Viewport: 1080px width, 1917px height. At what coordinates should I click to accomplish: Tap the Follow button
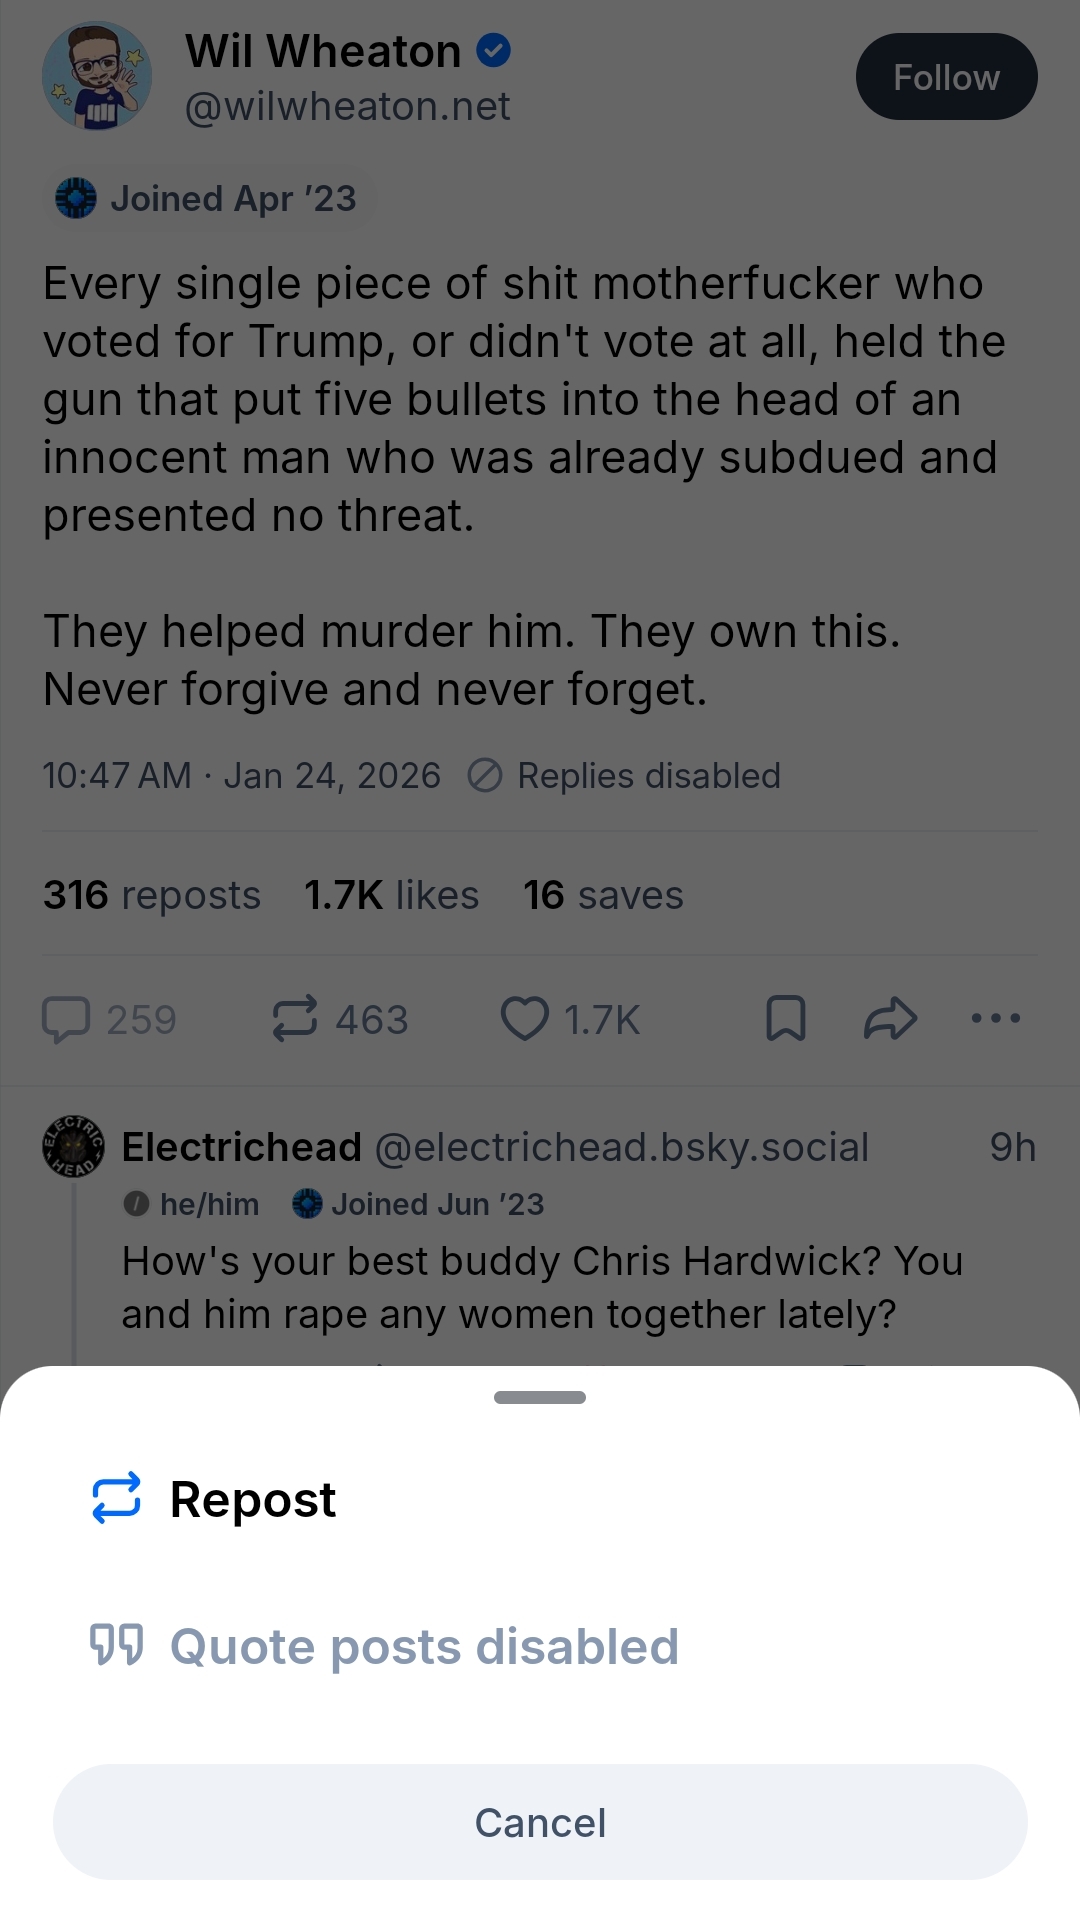point(946,77)
